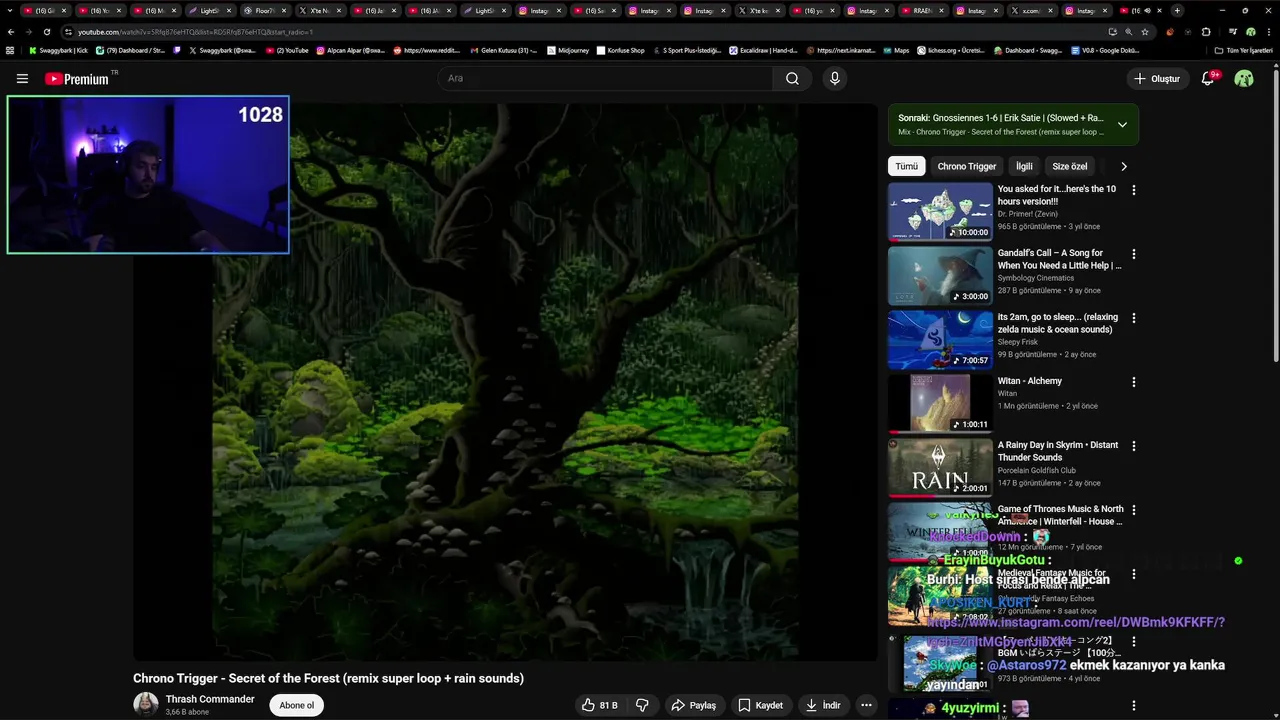Open the Maps bookmark
The image size is (1280, 720).
[895, 50]
